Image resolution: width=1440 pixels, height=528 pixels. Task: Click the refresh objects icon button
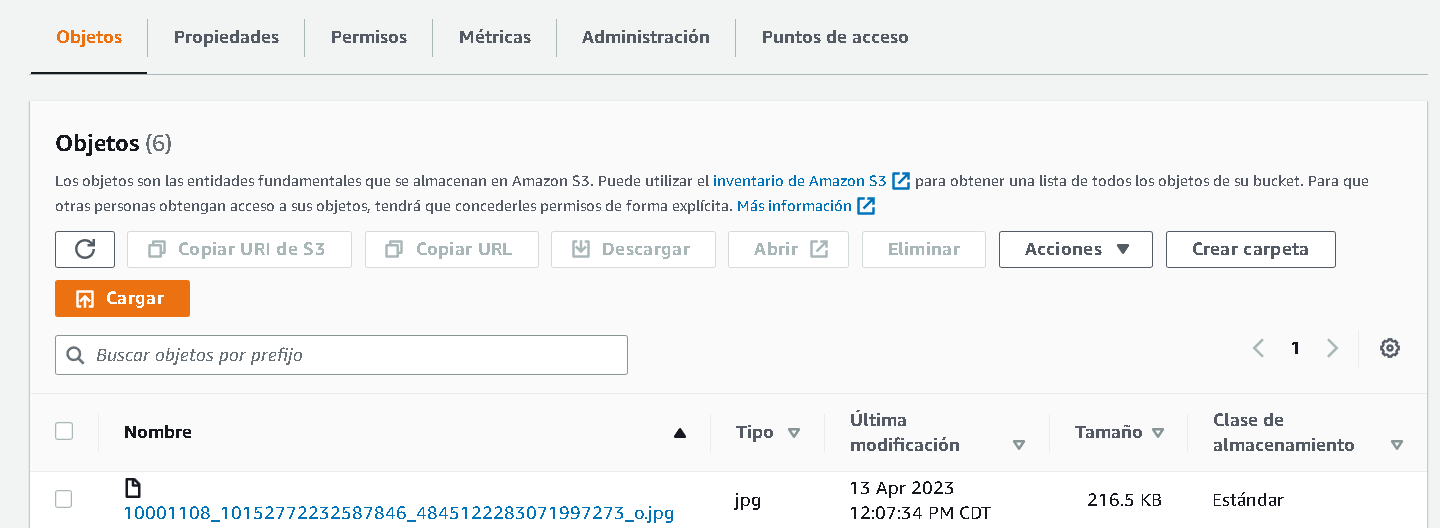(x=85, y=249)
